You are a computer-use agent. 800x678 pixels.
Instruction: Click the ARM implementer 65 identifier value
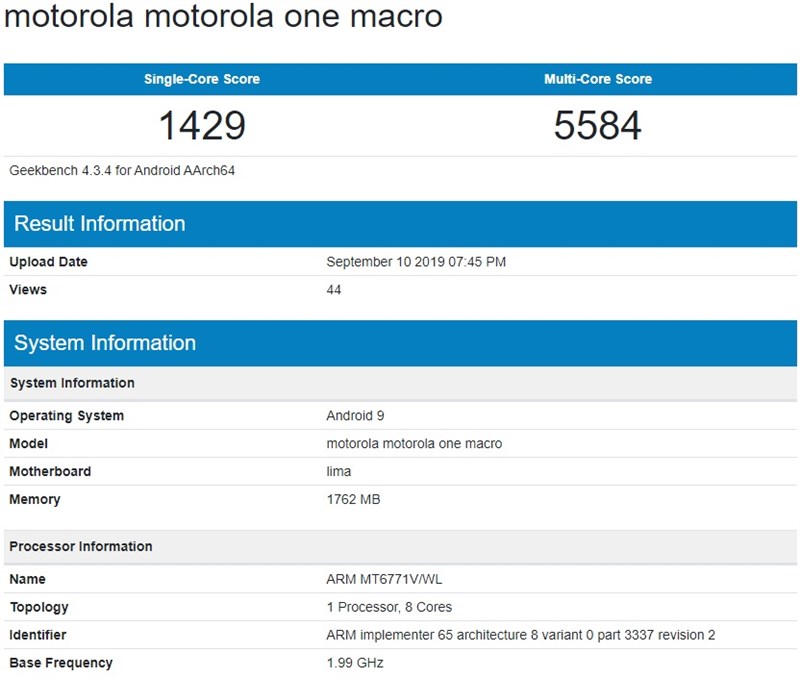(x=520, y=635)
